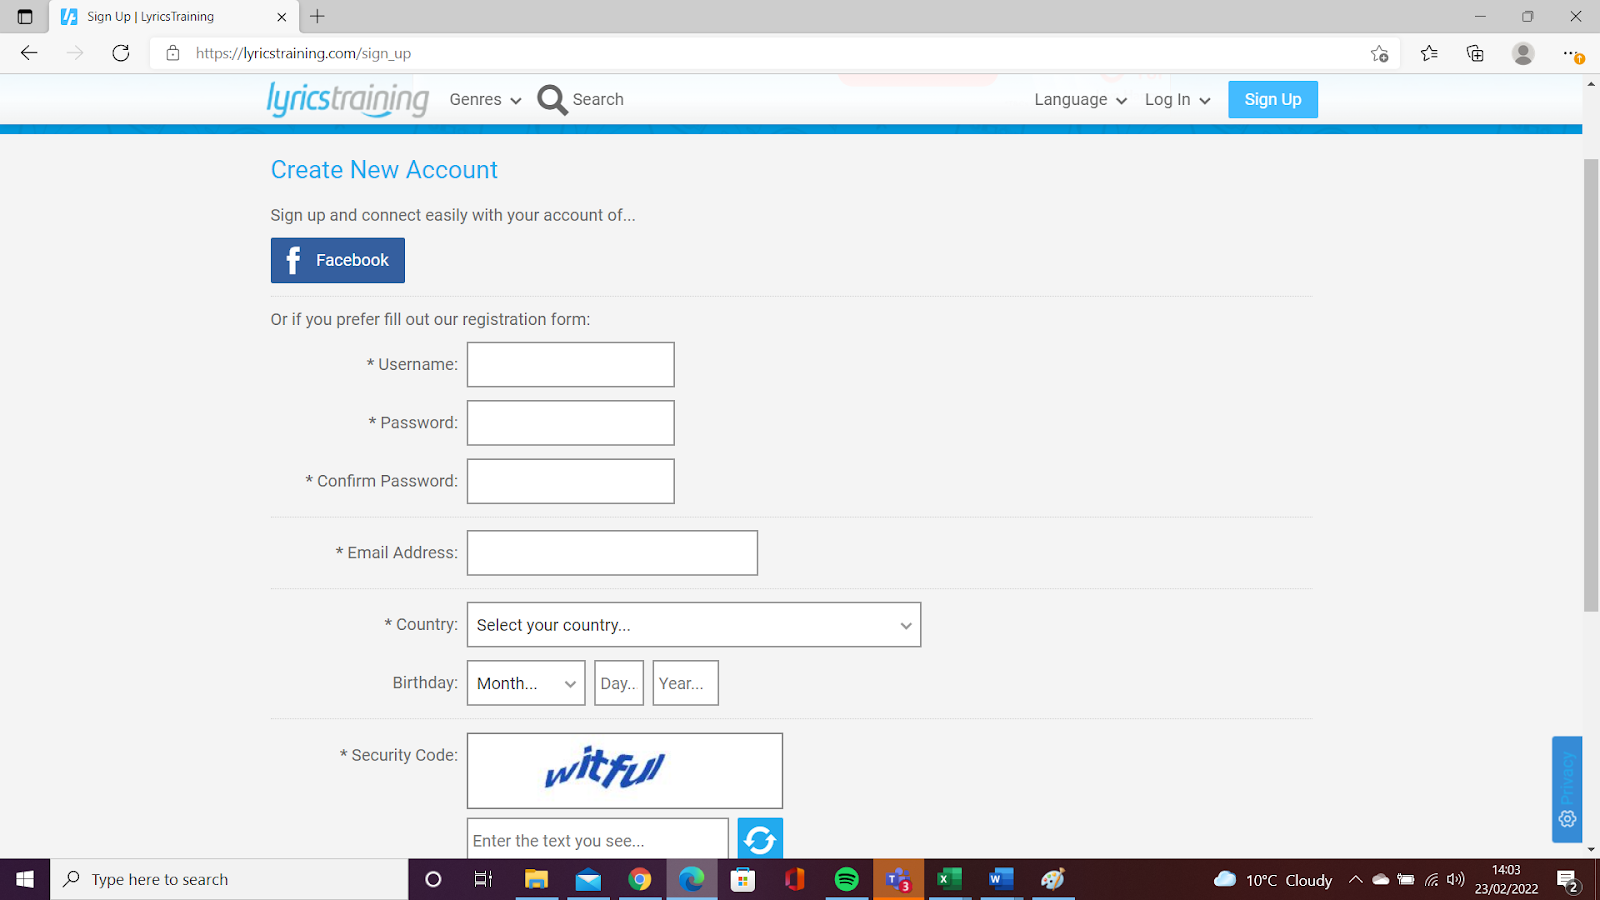The height and width of the screenshot is (900, 1600).
Task: Open Microsoft Teams from the taskbar
Action: [898, 879]
